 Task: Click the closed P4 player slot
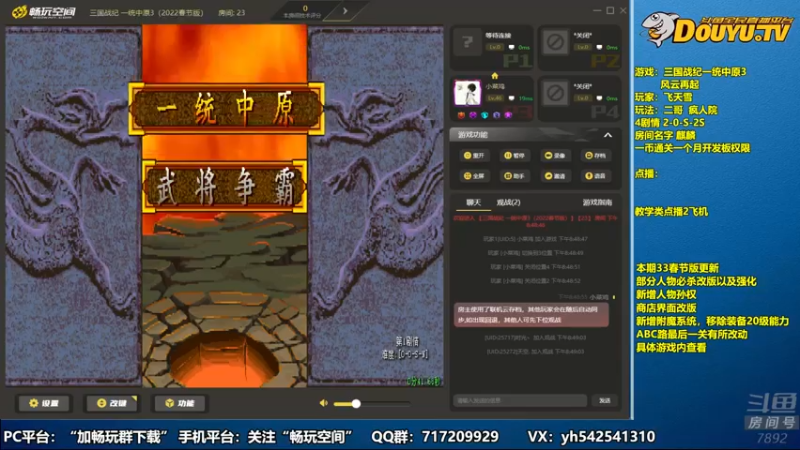(580, 99)
